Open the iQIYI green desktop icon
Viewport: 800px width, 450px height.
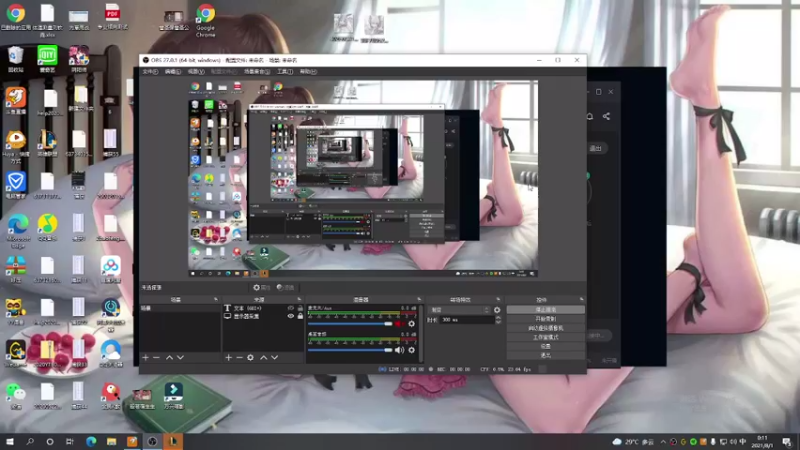point(47,59)
